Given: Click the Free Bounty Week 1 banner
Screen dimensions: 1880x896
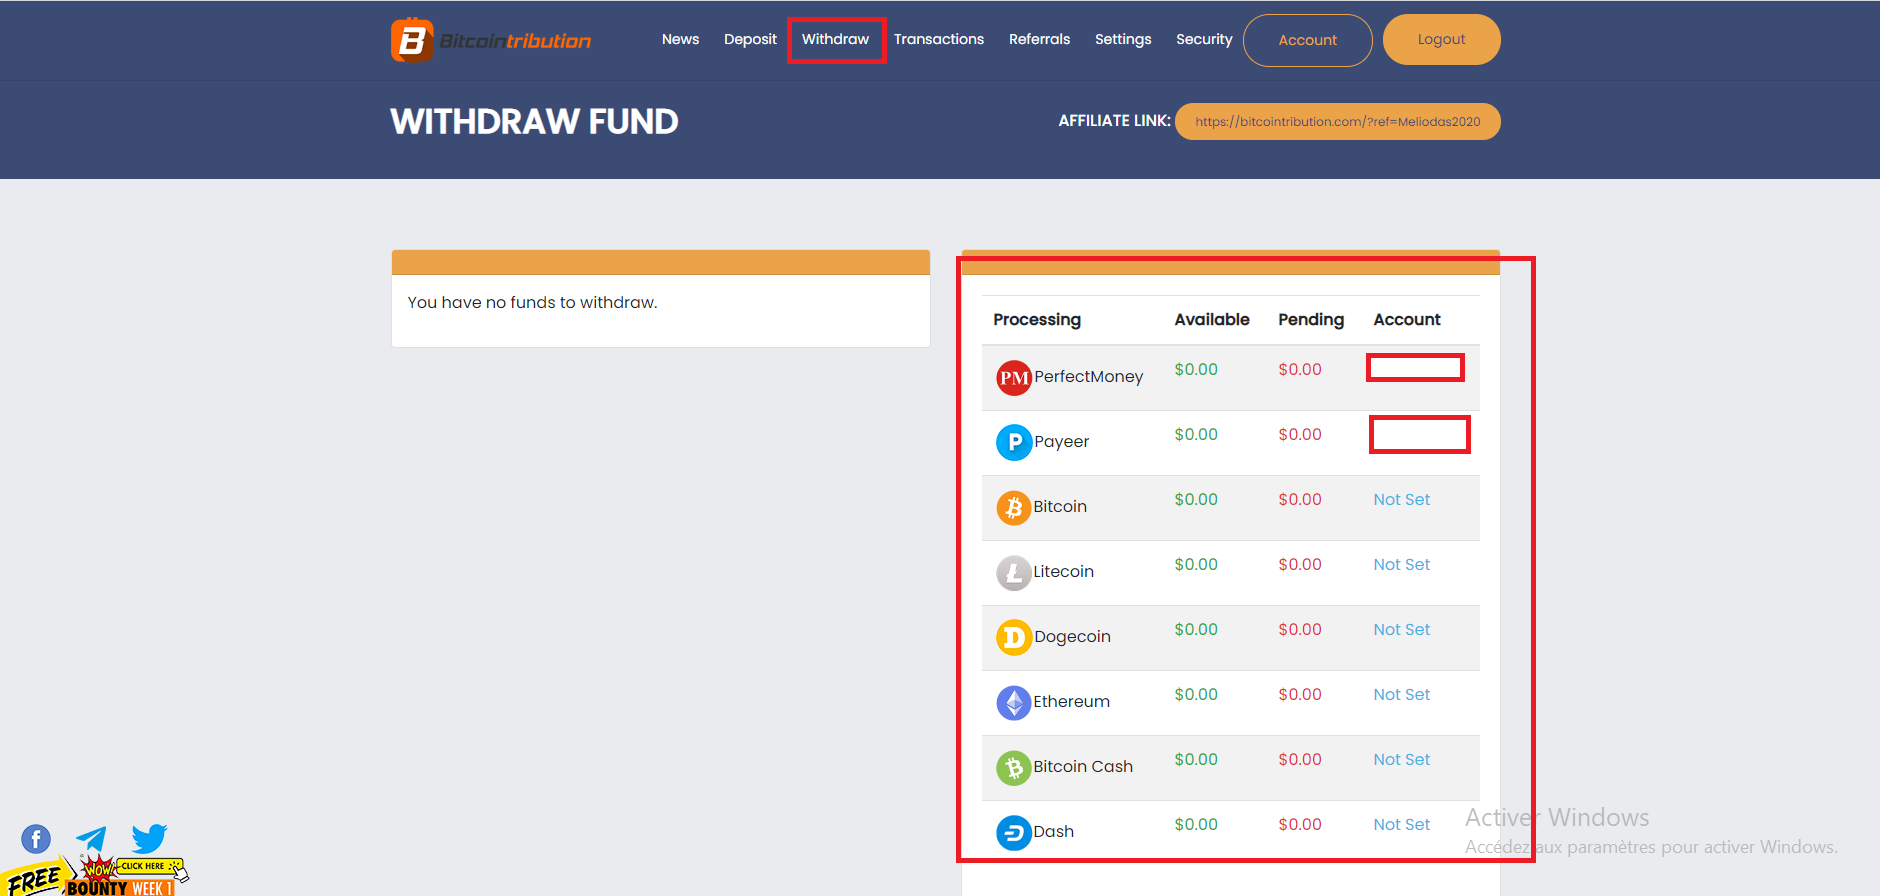Looking at the screenshot, I should [95, 876].
